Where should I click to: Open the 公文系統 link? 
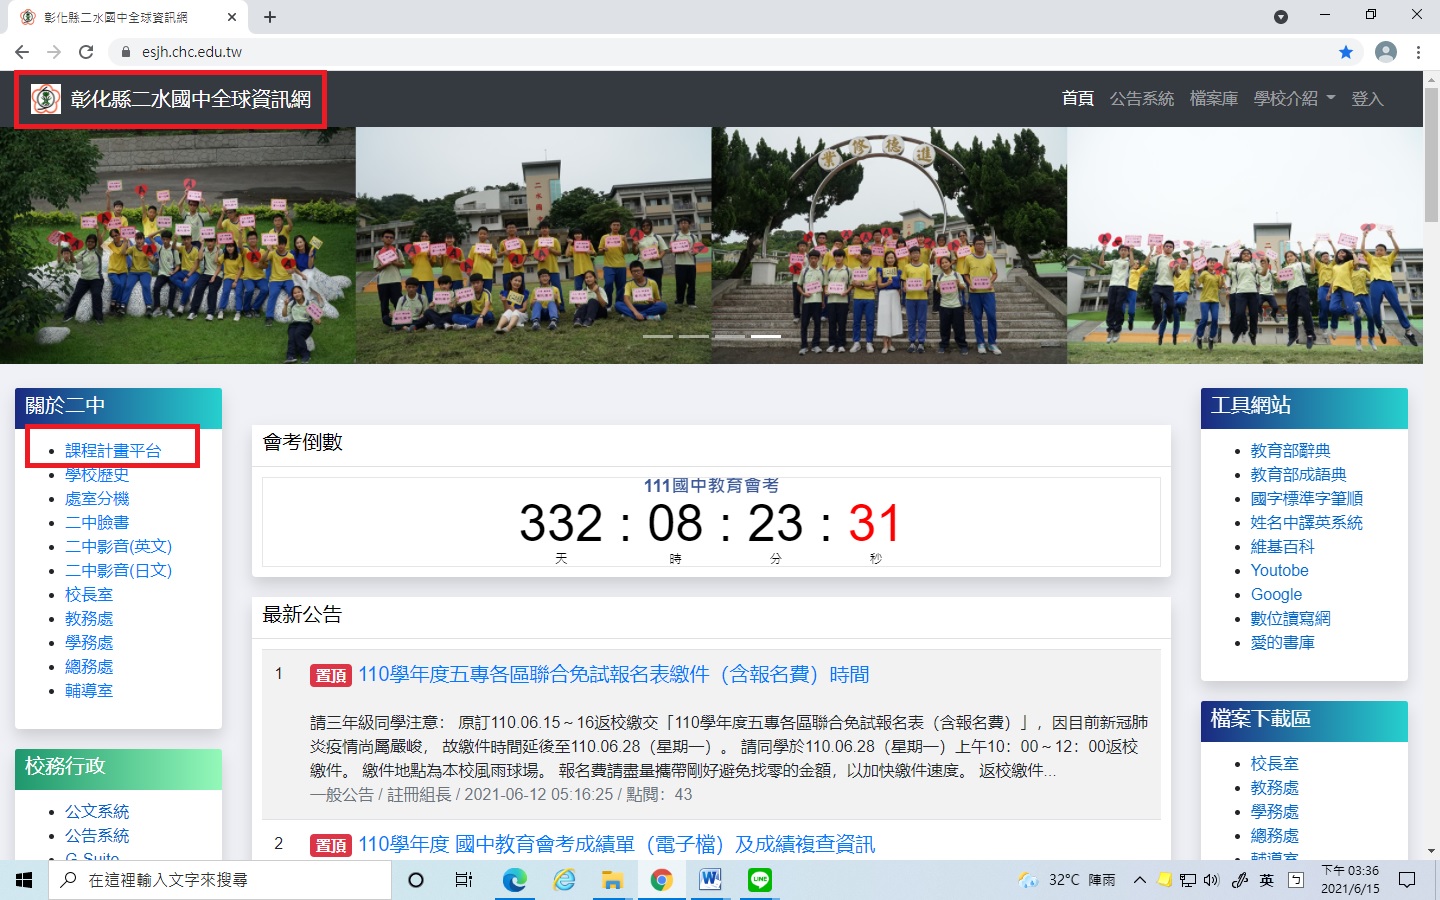pos(97,812)
